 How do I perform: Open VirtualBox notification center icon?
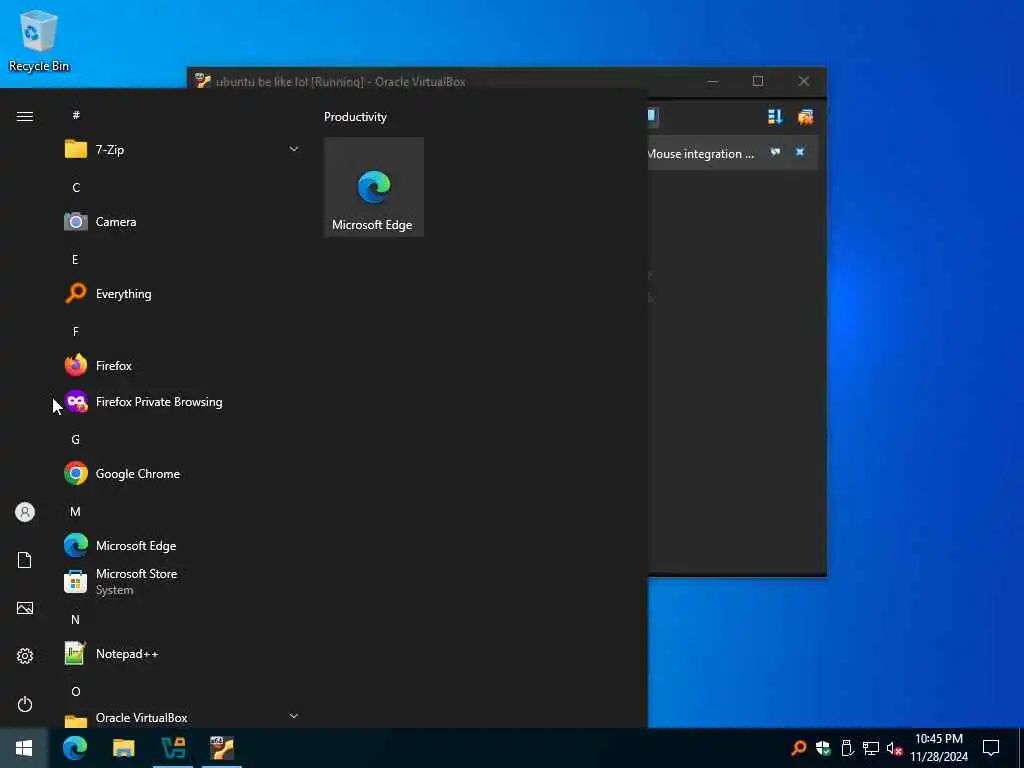tap(805, 117)
